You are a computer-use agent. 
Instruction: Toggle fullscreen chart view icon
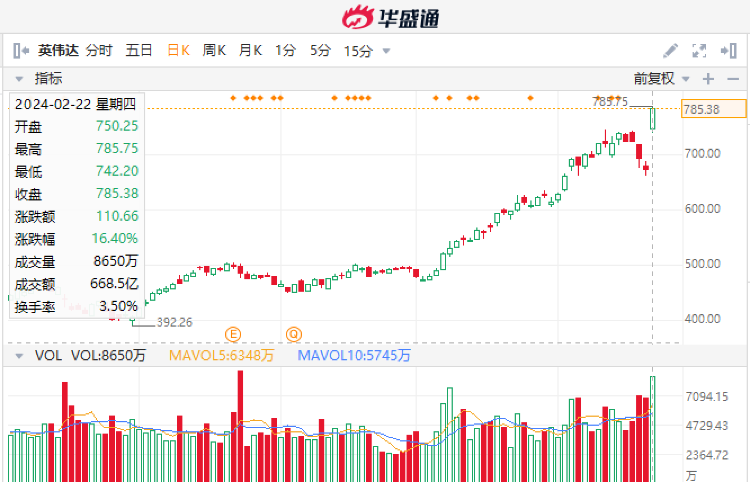click(699, 51)
